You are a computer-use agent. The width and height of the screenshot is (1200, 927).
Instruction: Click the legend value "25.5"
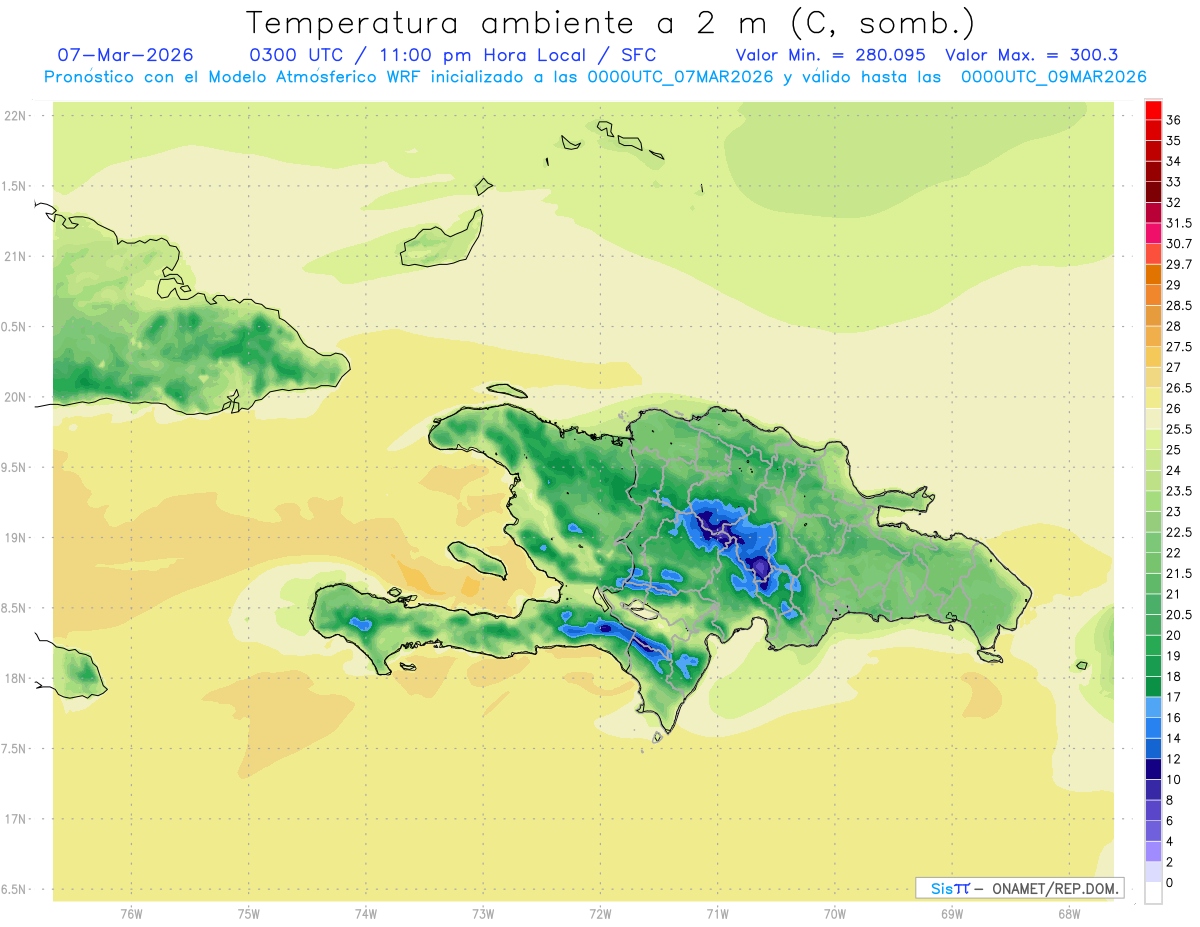pyautogui.click(x=1179, y=429)
